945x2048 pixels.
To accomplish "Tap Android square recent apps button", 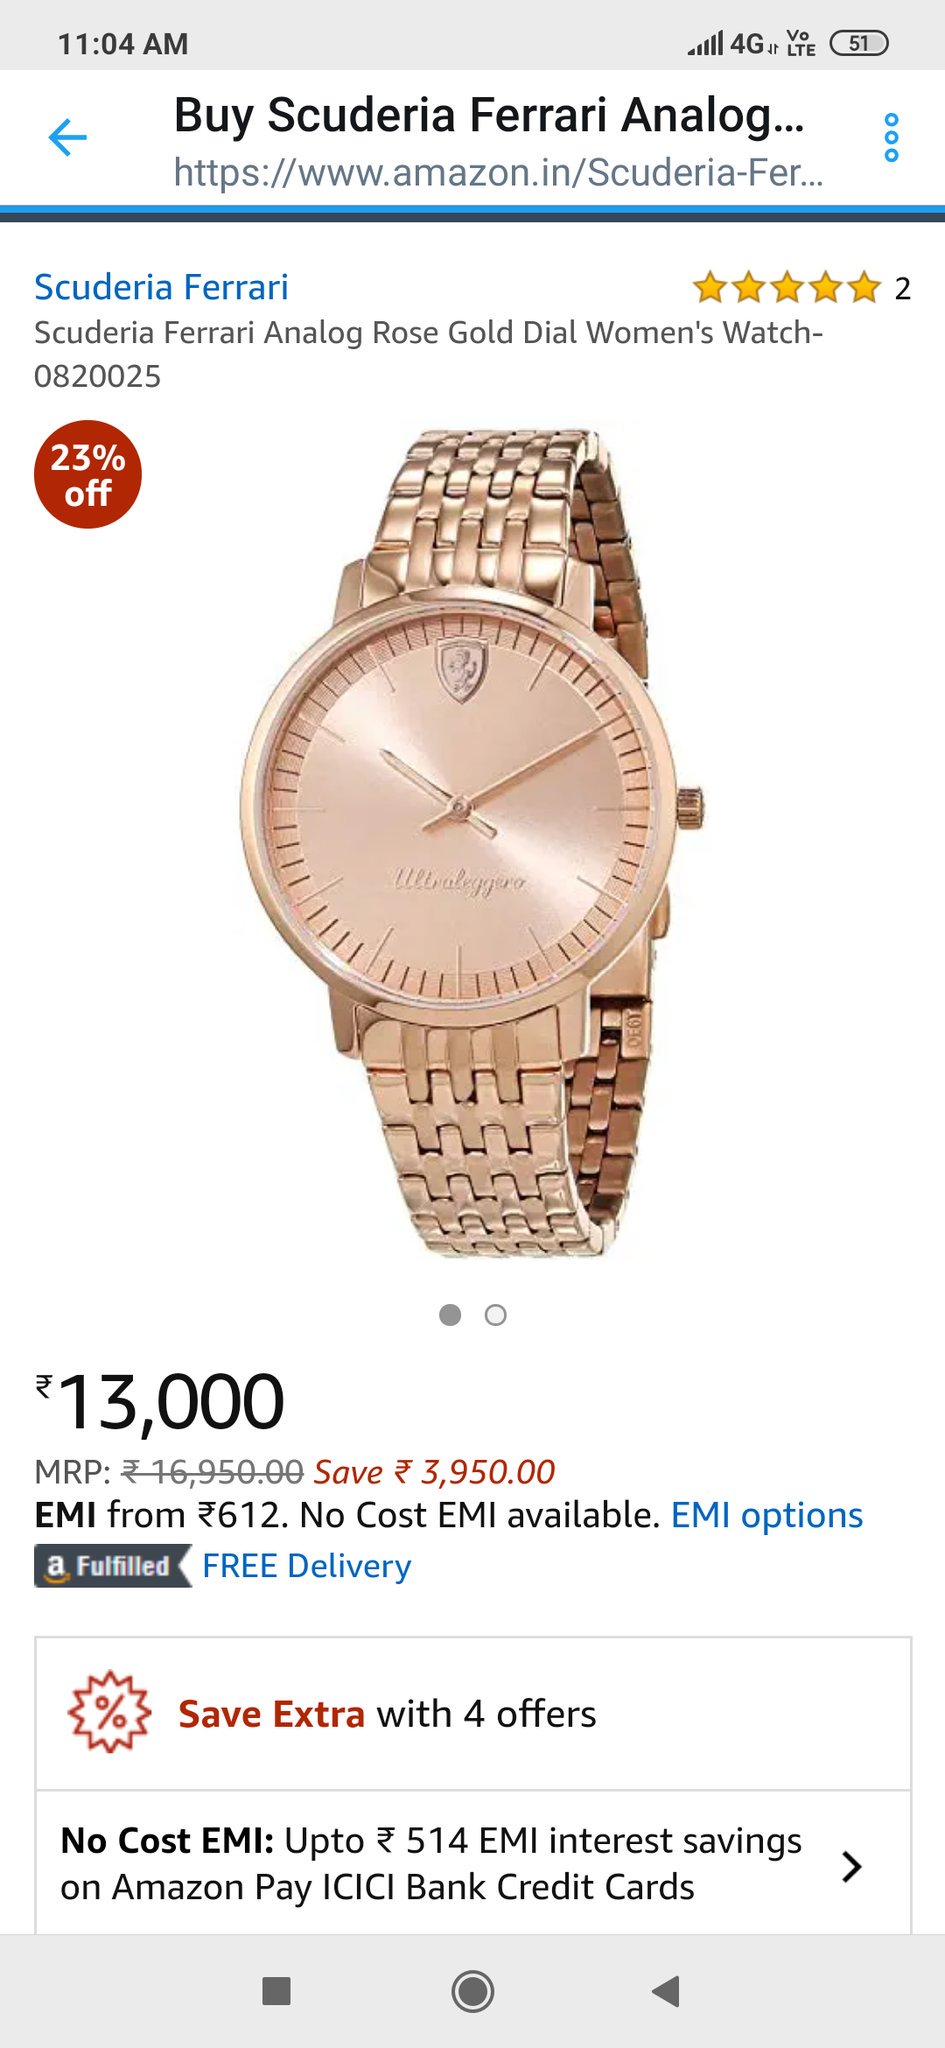I will click(x=276, y=1991).
